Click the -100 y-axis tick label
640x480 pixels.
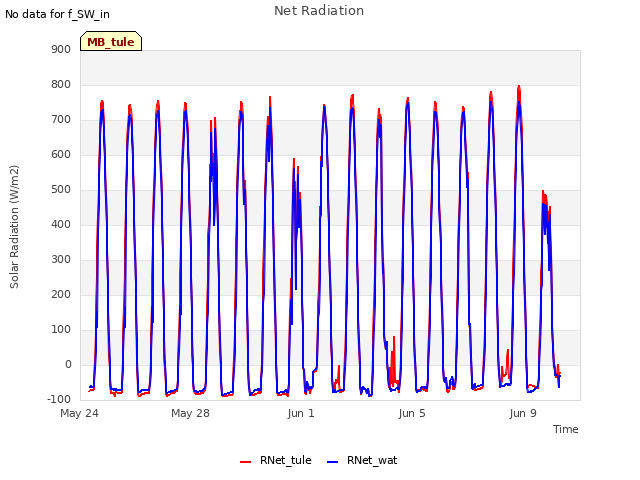(x=59, y=400)
